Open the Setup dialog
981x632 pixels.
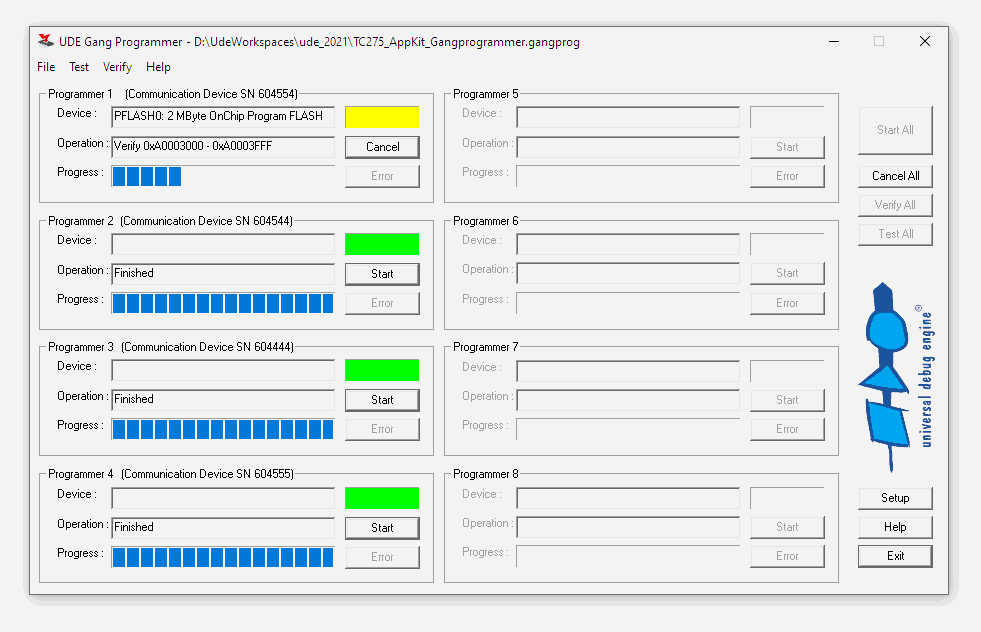(895, 498)
